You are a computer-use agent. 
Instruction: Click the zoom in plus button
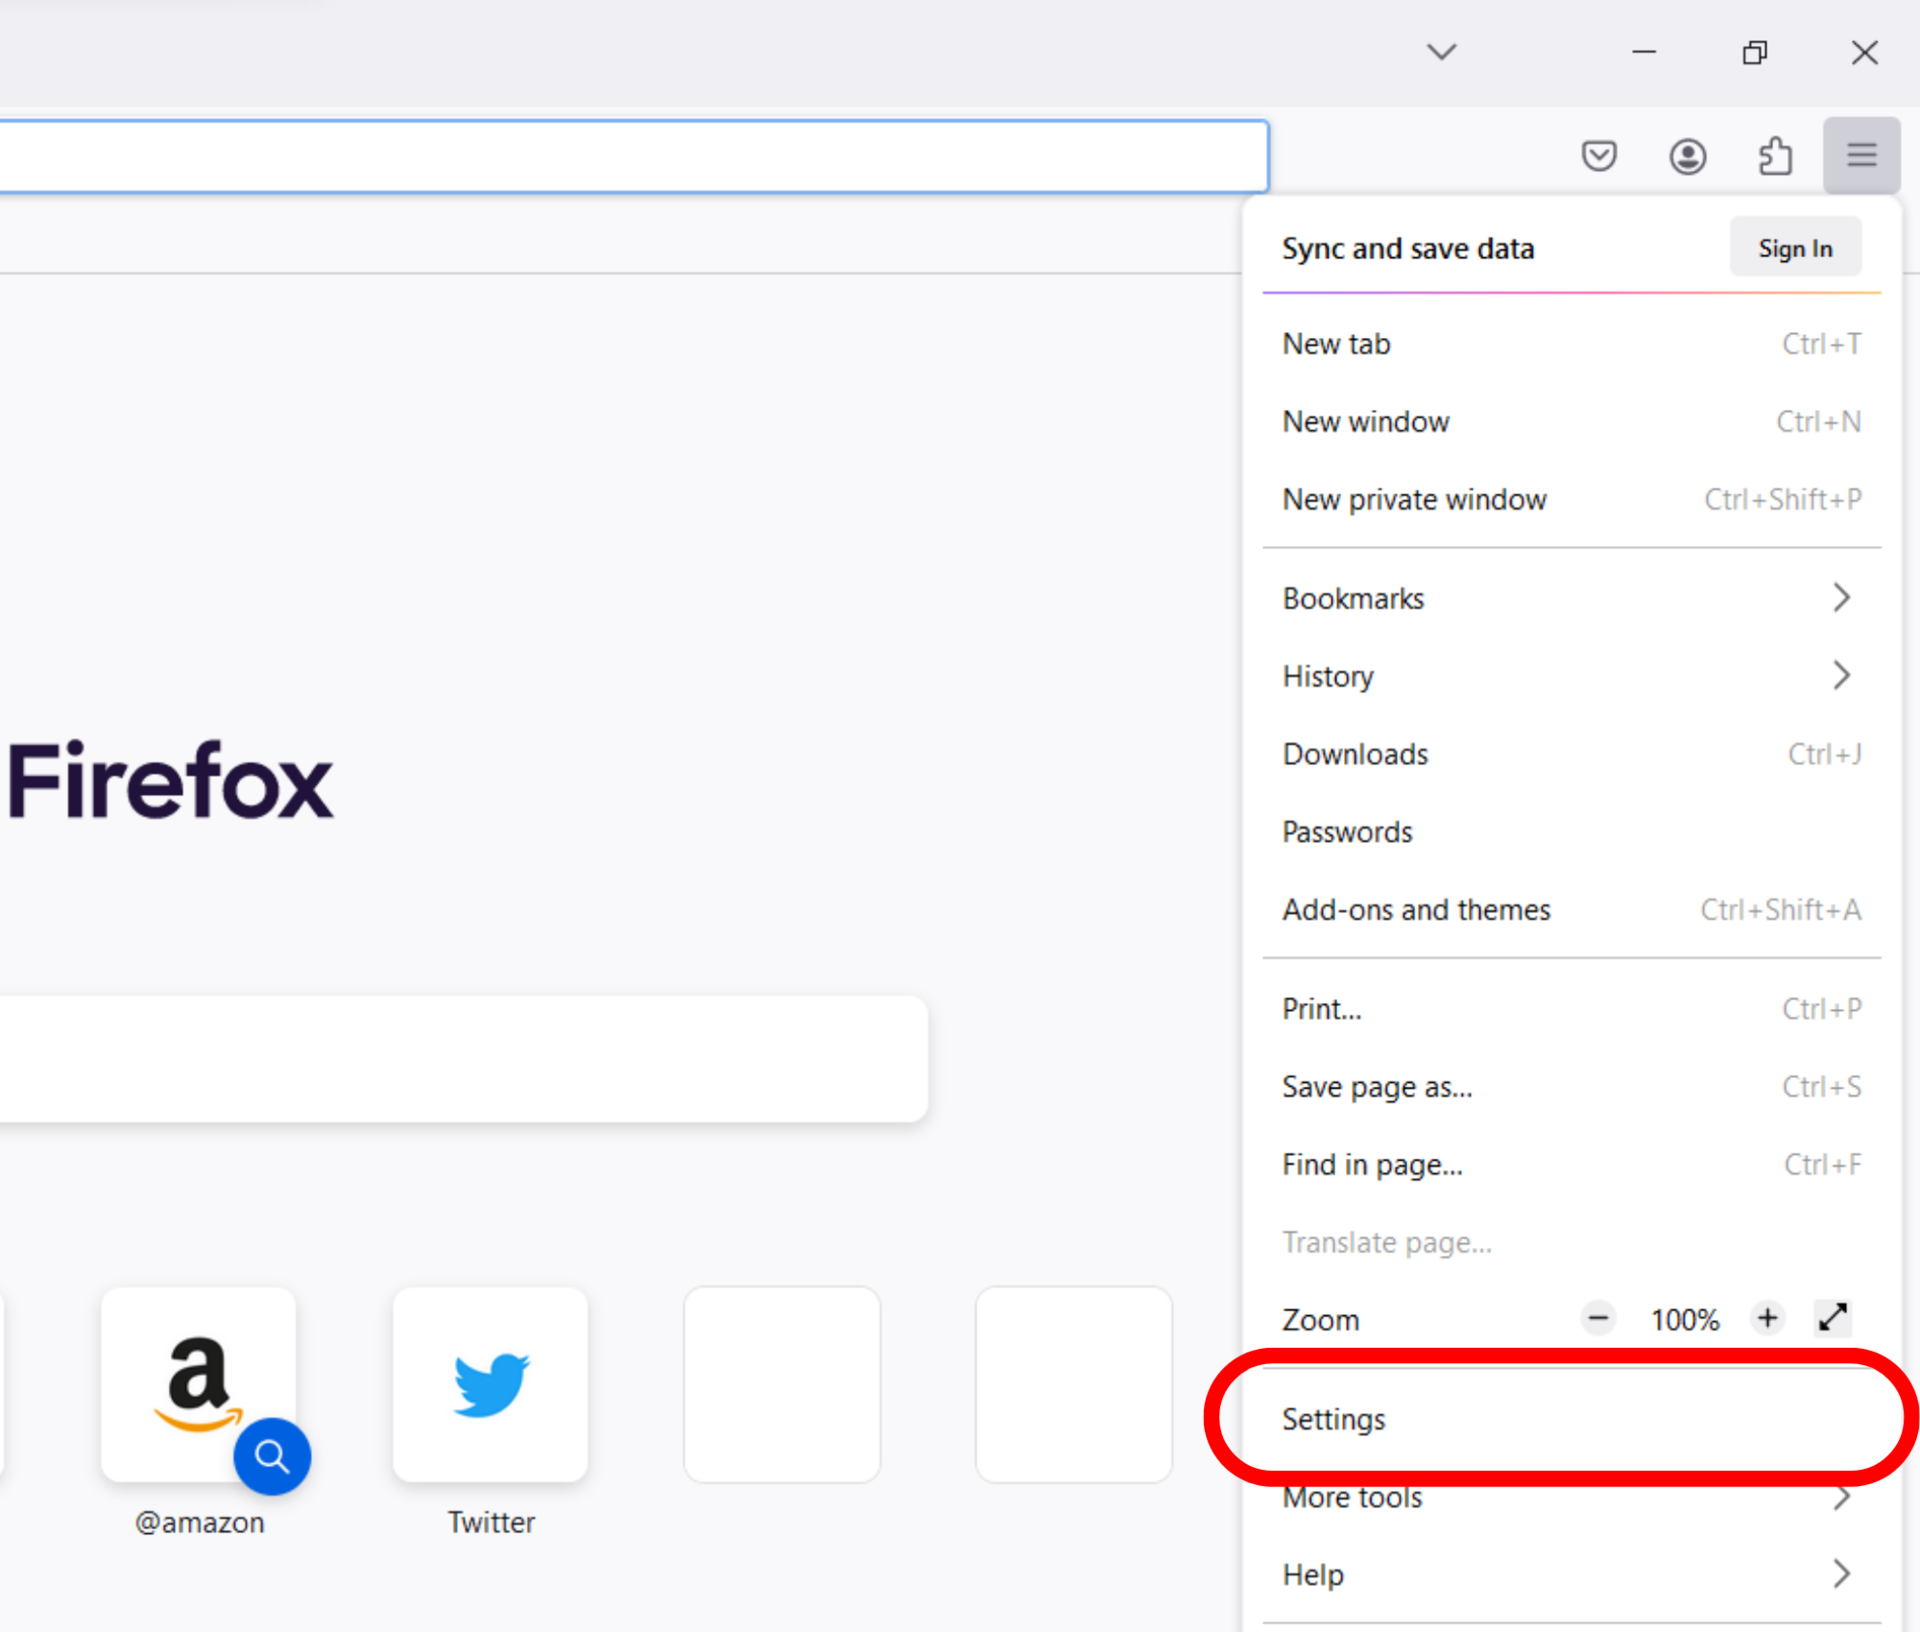coord(1767,1319)
